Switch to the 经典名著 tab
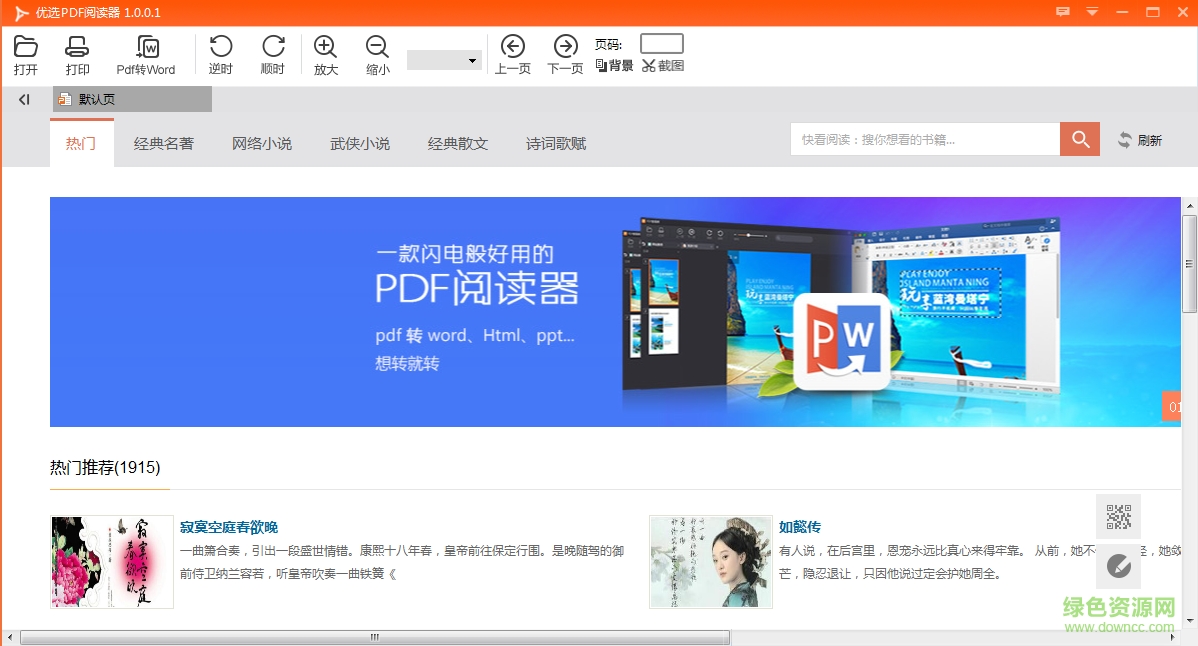This screenshot has height=646, width=1198. point(163,143)
